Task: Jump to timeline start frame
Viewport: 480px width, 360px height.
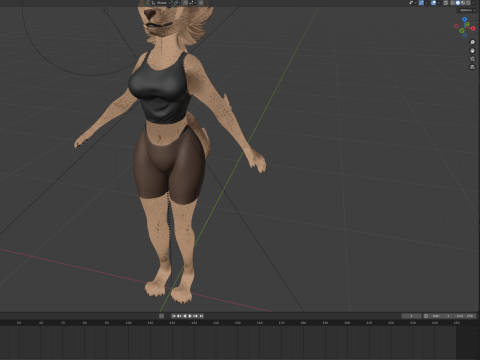Action: 174,316
